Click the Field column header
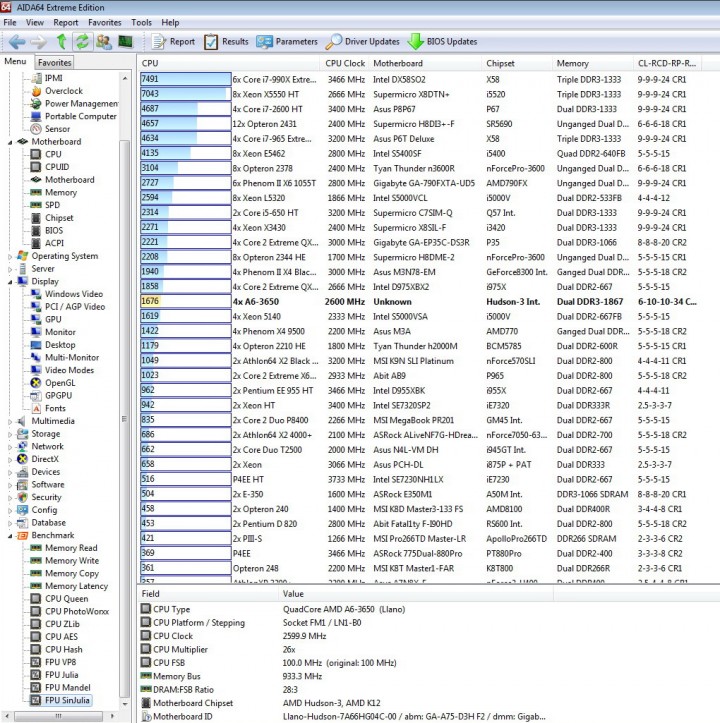The width and height of the screenshot is (720, 723). (x=208, y=594)
